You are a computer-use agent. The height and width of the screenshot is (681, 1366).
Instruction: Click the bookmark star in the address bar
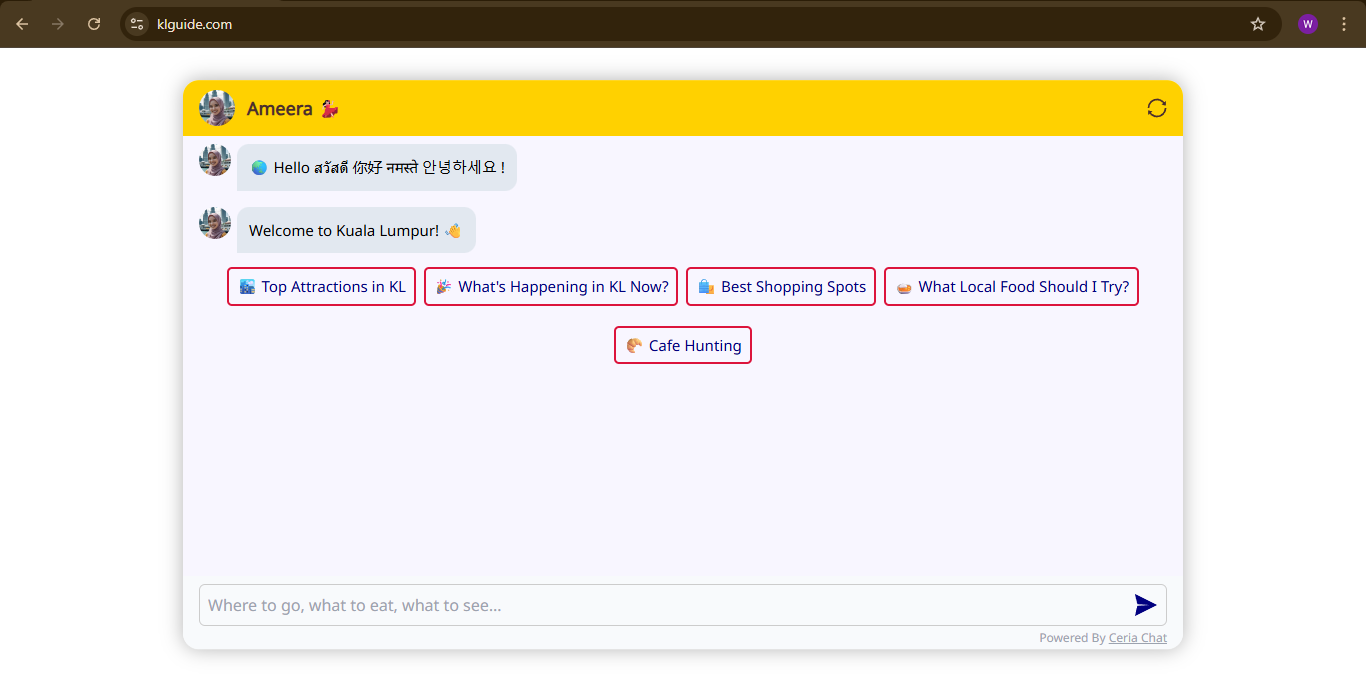click(1257, 23)
